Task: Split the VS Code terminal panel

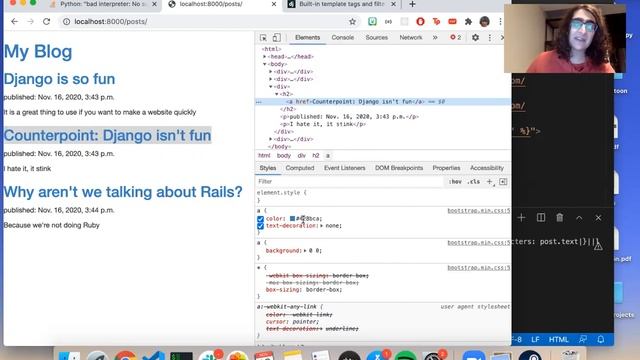Action: [541, 218]
